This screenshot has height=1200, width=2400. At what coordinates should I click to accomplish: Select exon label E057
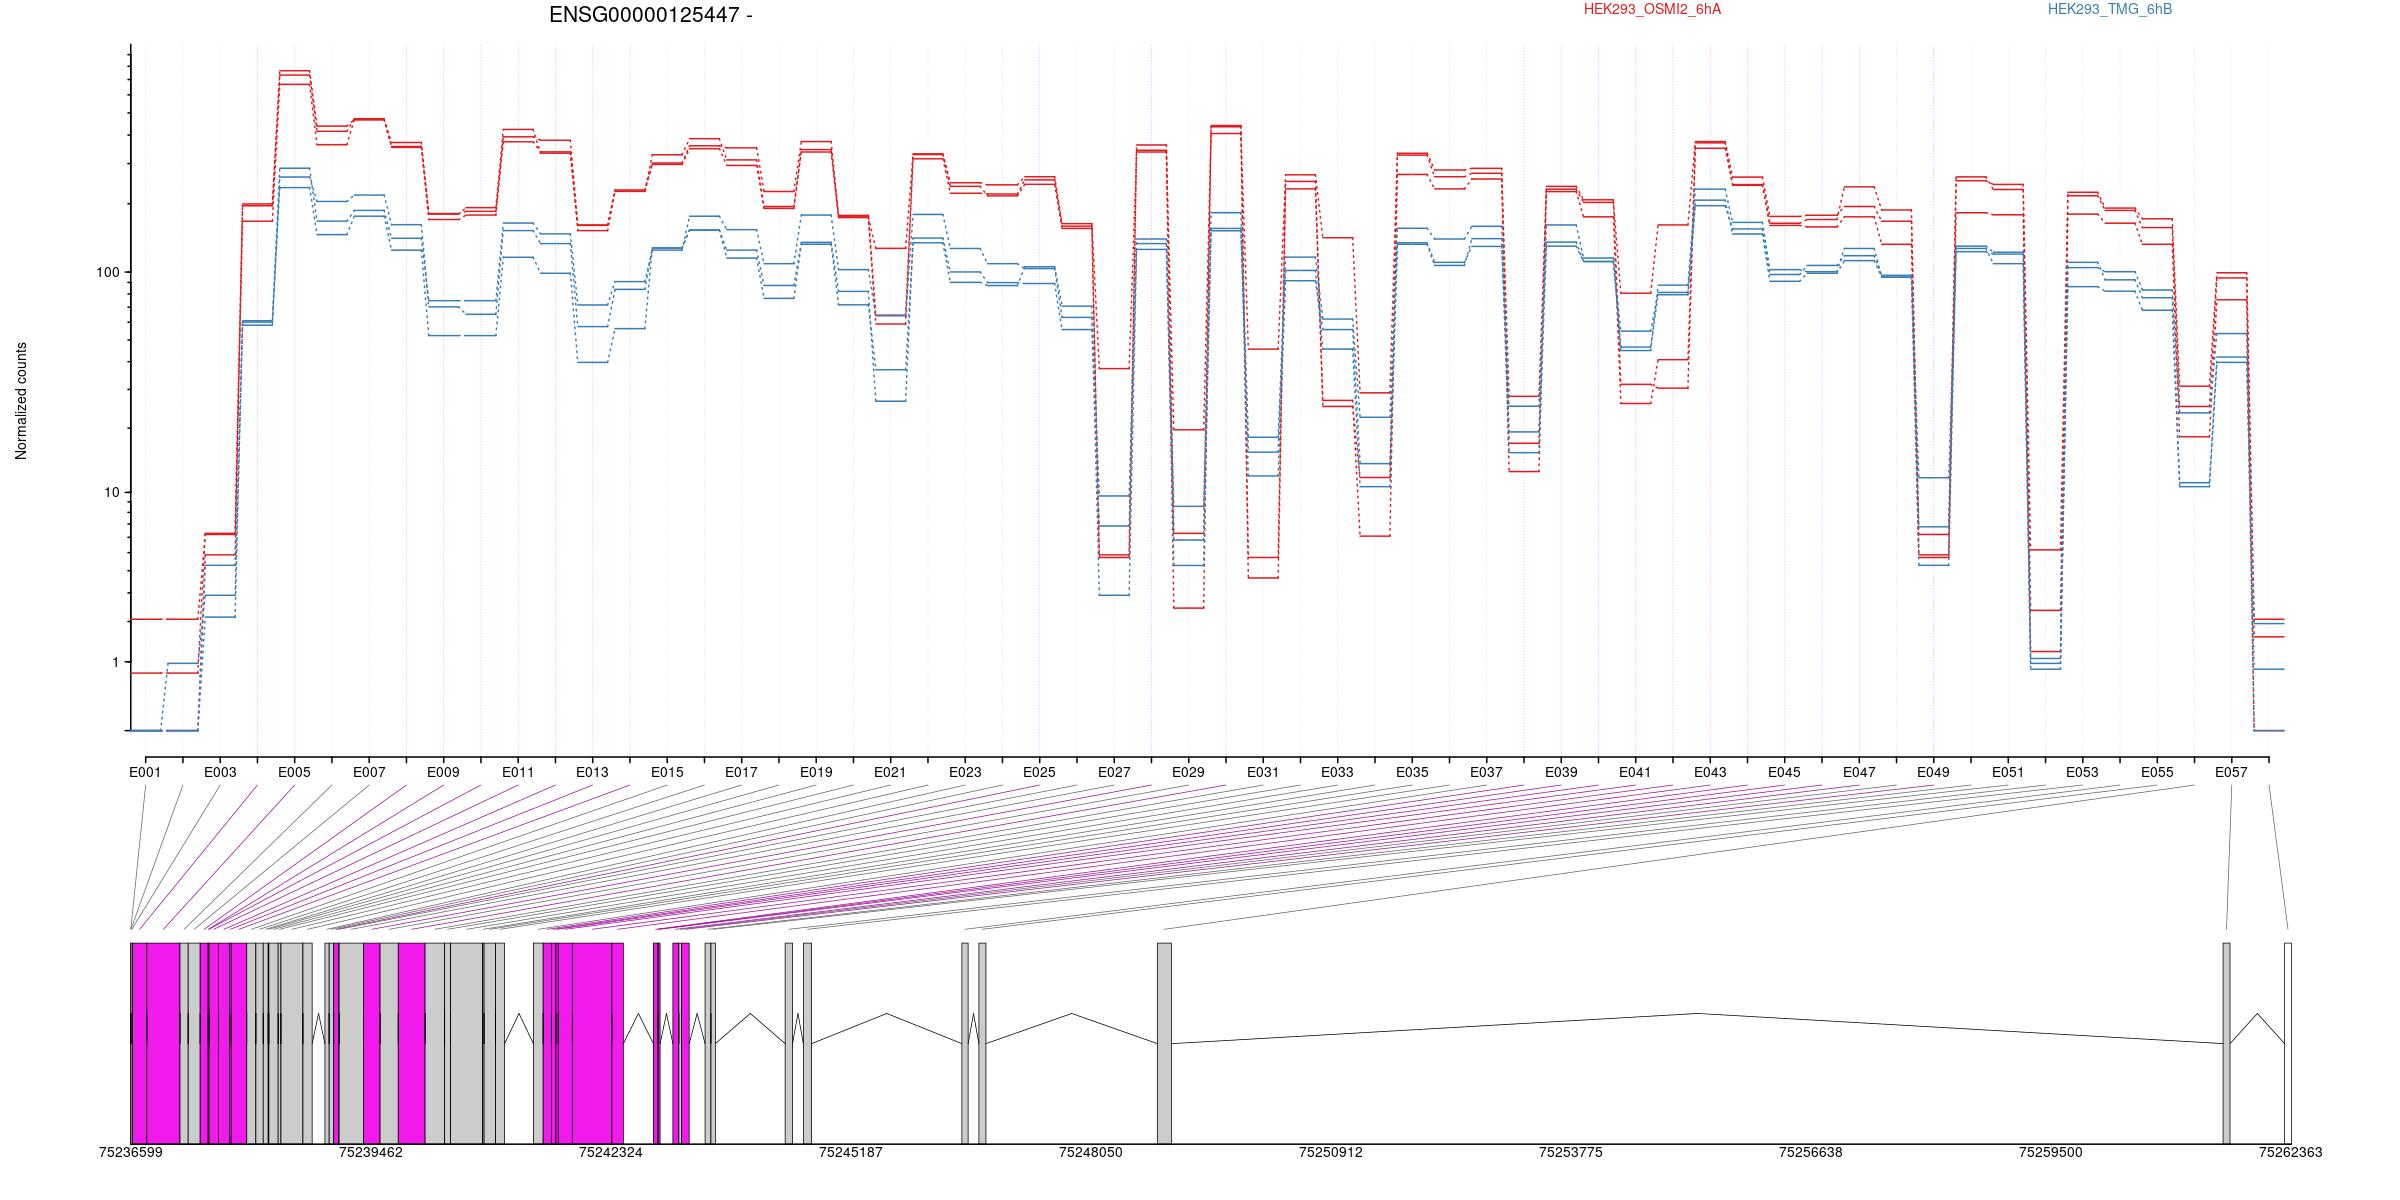[x=2231, y=772]
